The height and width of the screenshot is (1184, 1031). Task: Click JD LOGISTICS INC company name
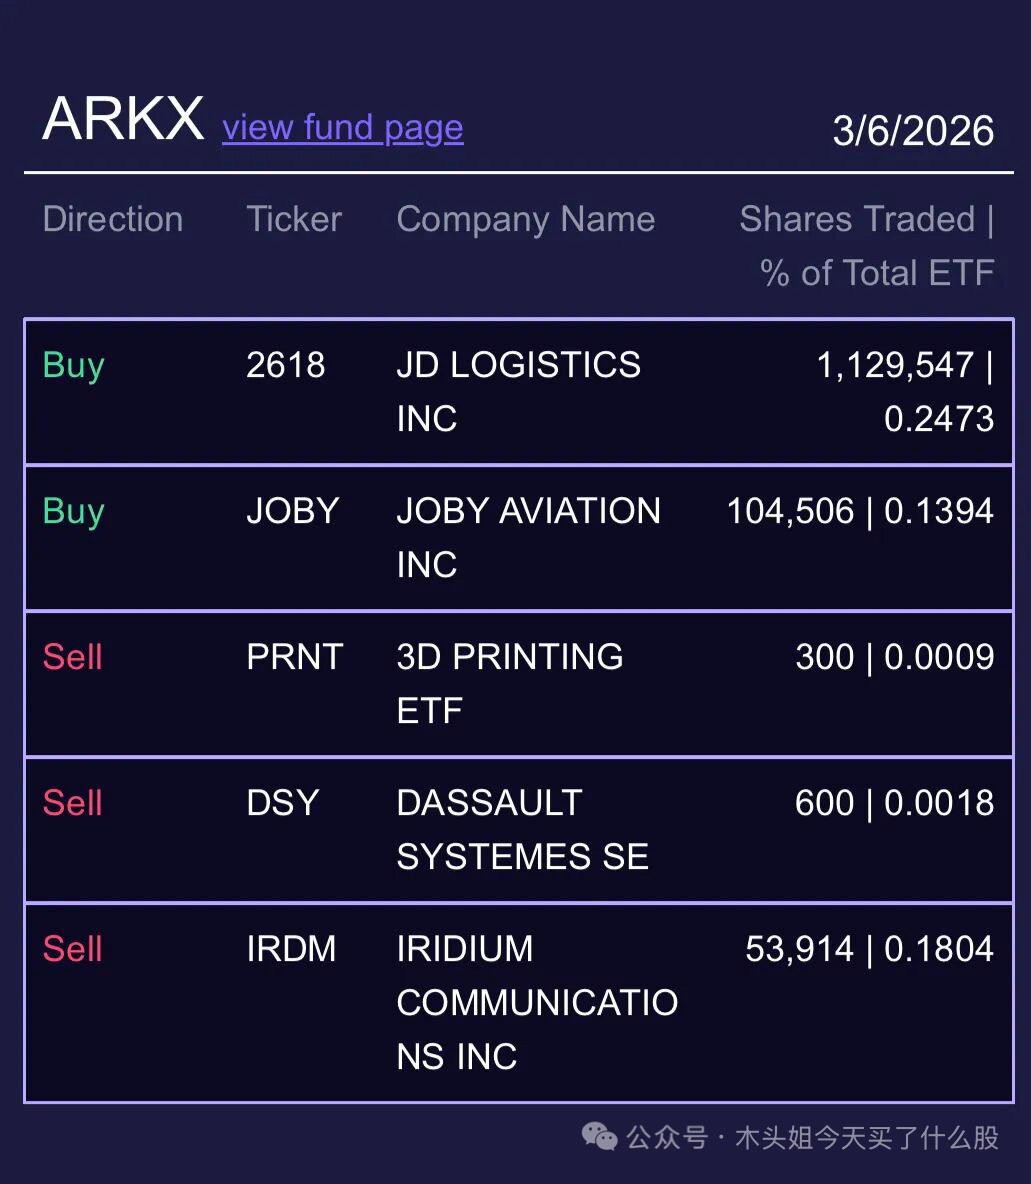[519, 391]
